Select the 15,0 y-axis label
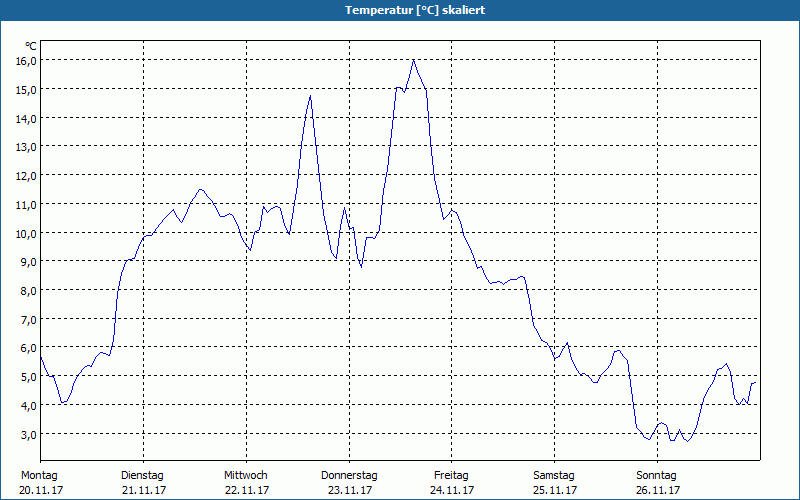Viewport: 800px width, 500px height. click(26, 89)
